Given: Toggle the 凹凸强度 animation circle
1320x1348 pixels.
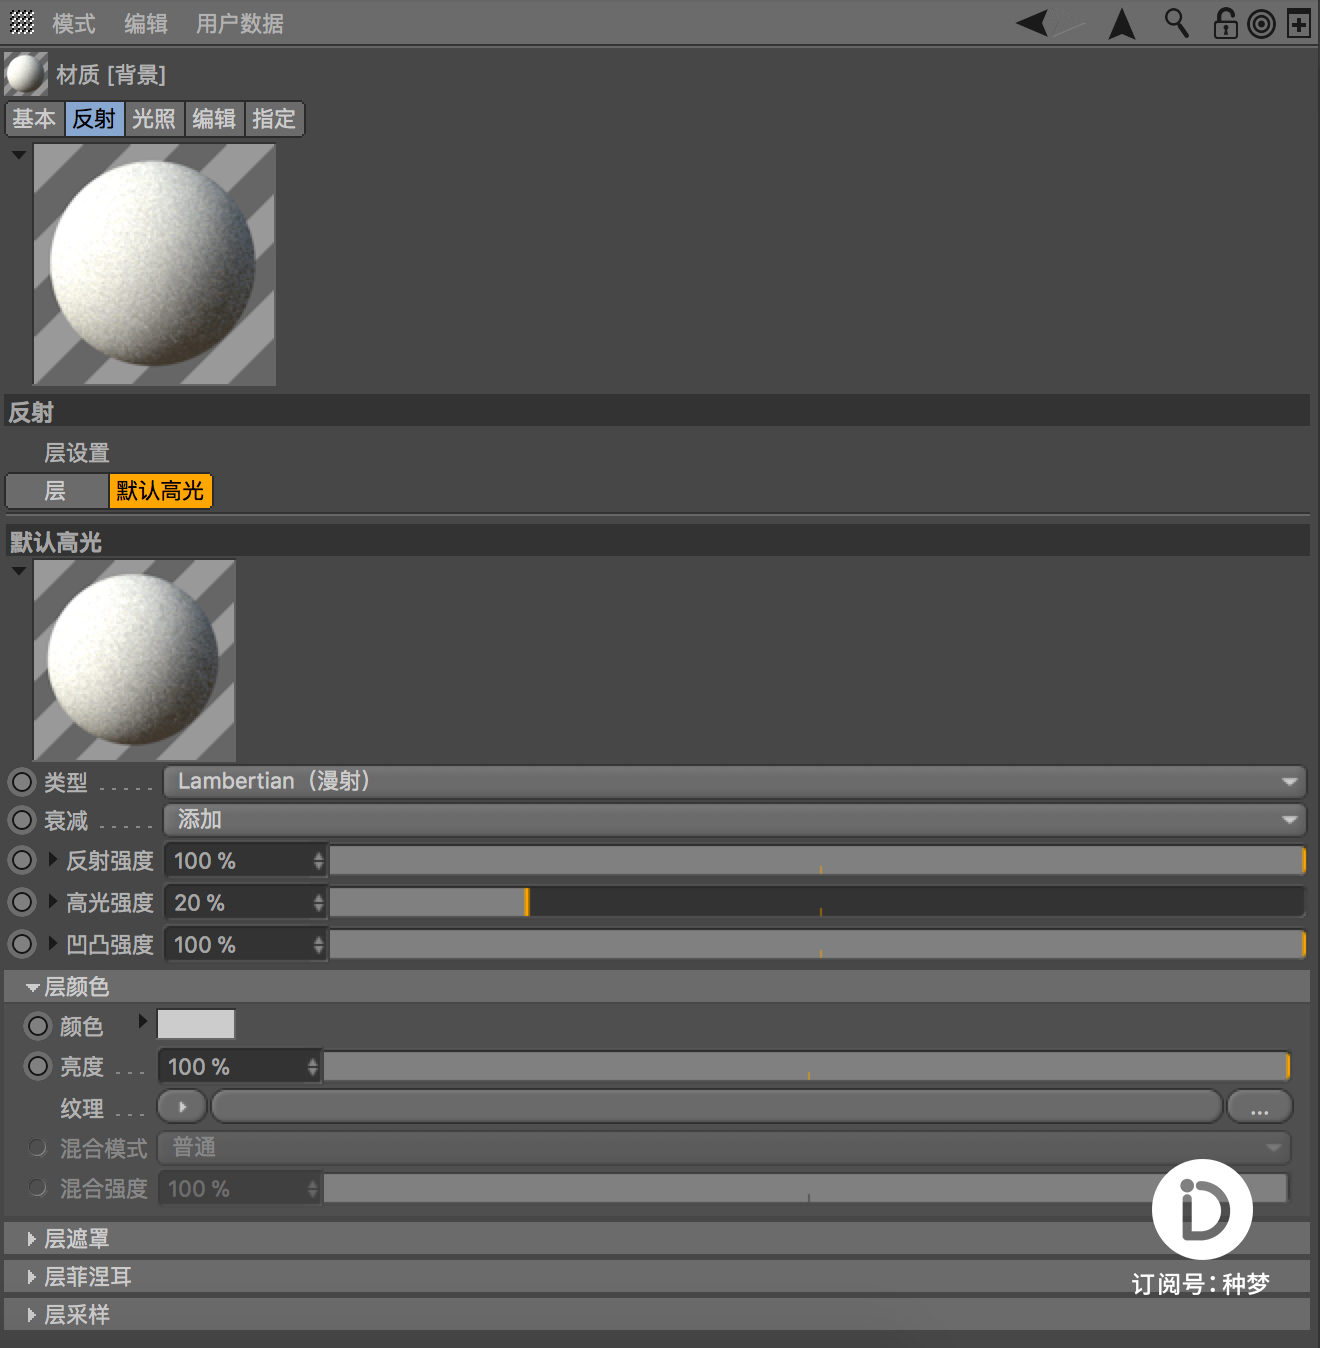Looking at the screenshot, I should point(22,944).
